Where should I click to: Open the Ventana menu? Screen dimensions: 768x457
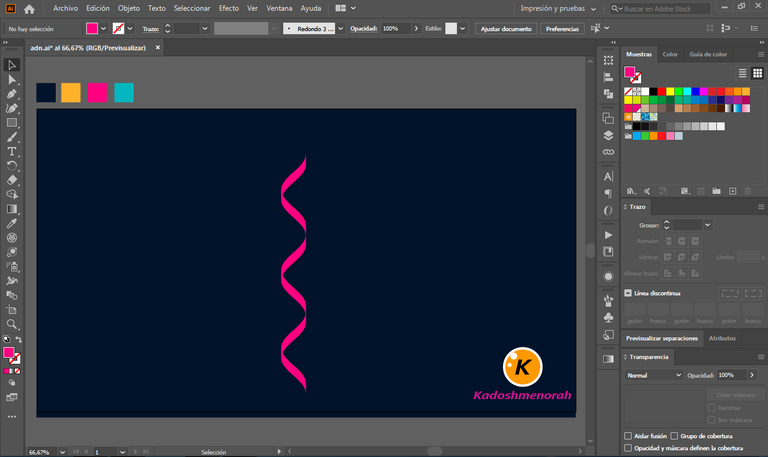279,8
